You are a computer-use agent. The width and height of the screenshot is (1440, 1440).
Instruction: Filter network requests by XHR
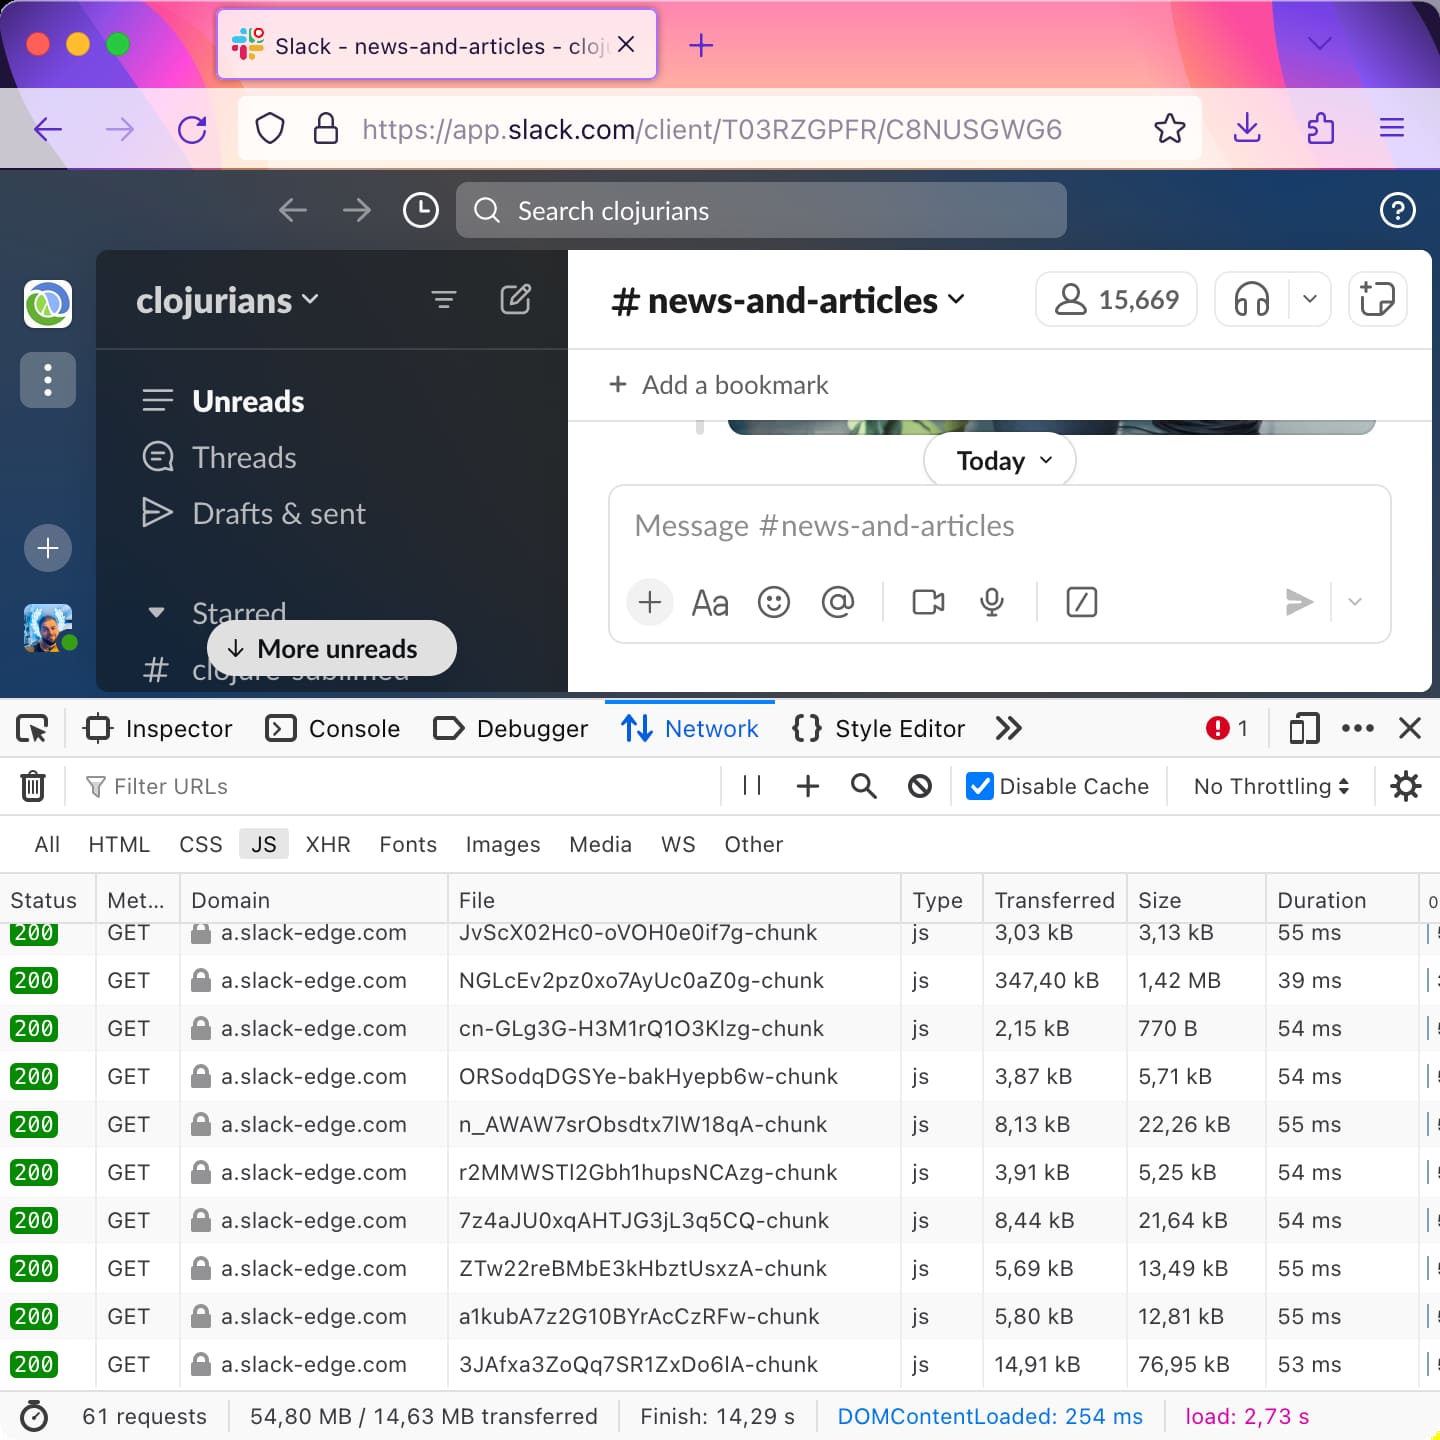tap(328, 844)
